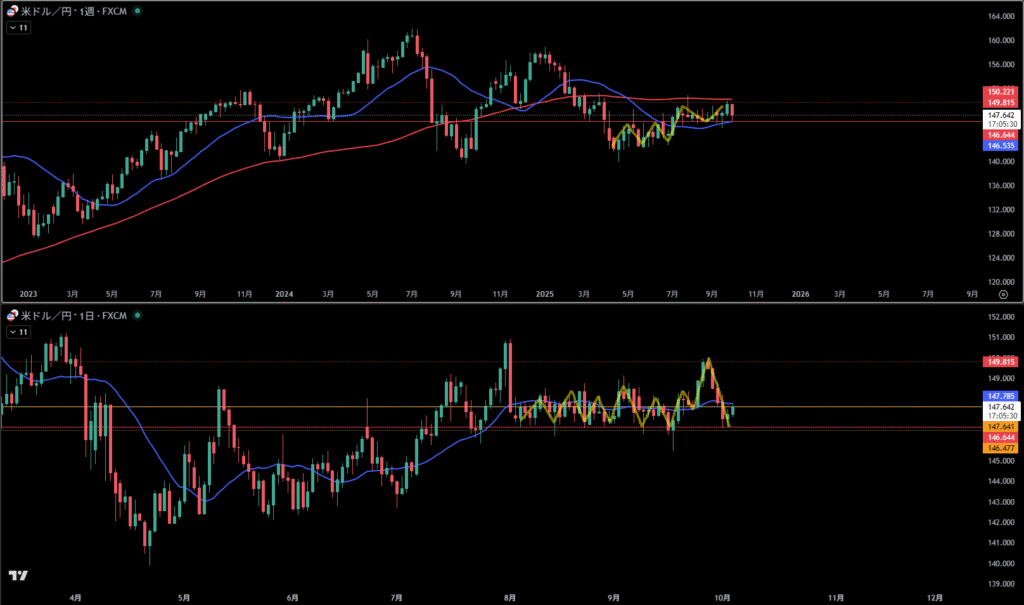1024x605 pixels.
Task: Click the 8月 label on the daily time axis
Action: pyautogui.click(x=510, y=597)
